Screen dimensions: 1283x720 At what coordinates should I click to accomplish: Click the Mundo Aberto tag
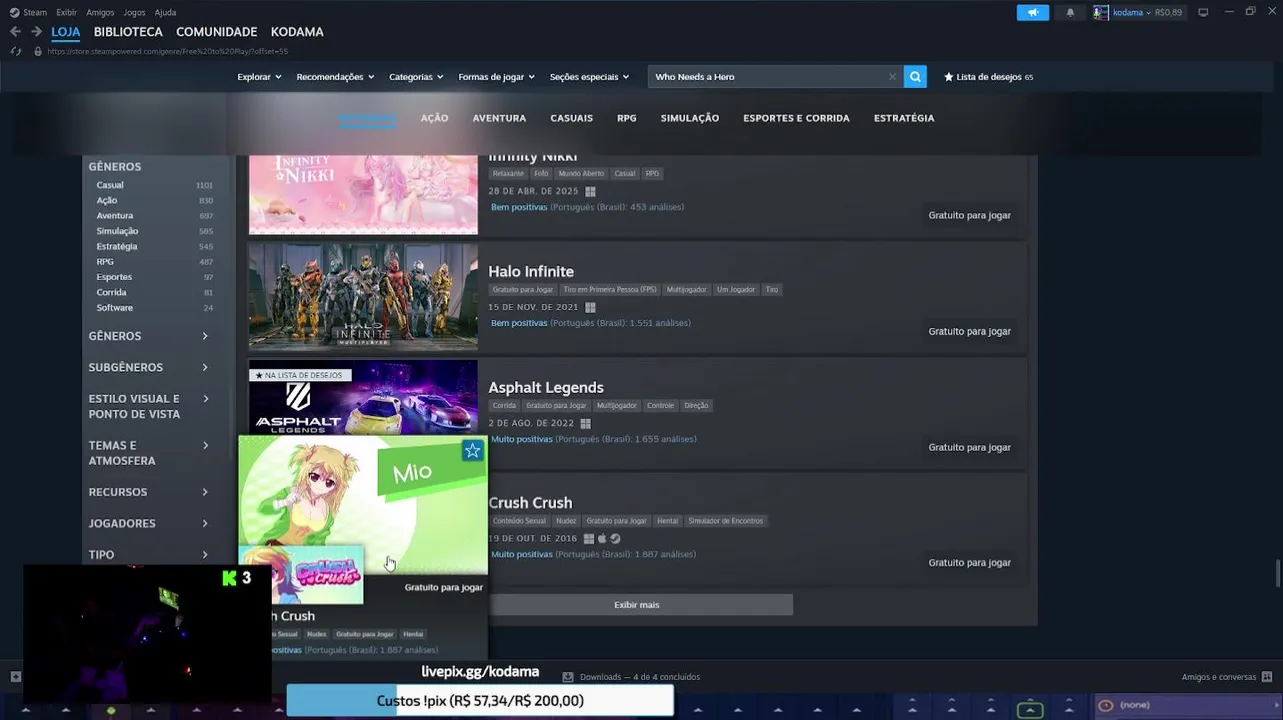(581, 174)
